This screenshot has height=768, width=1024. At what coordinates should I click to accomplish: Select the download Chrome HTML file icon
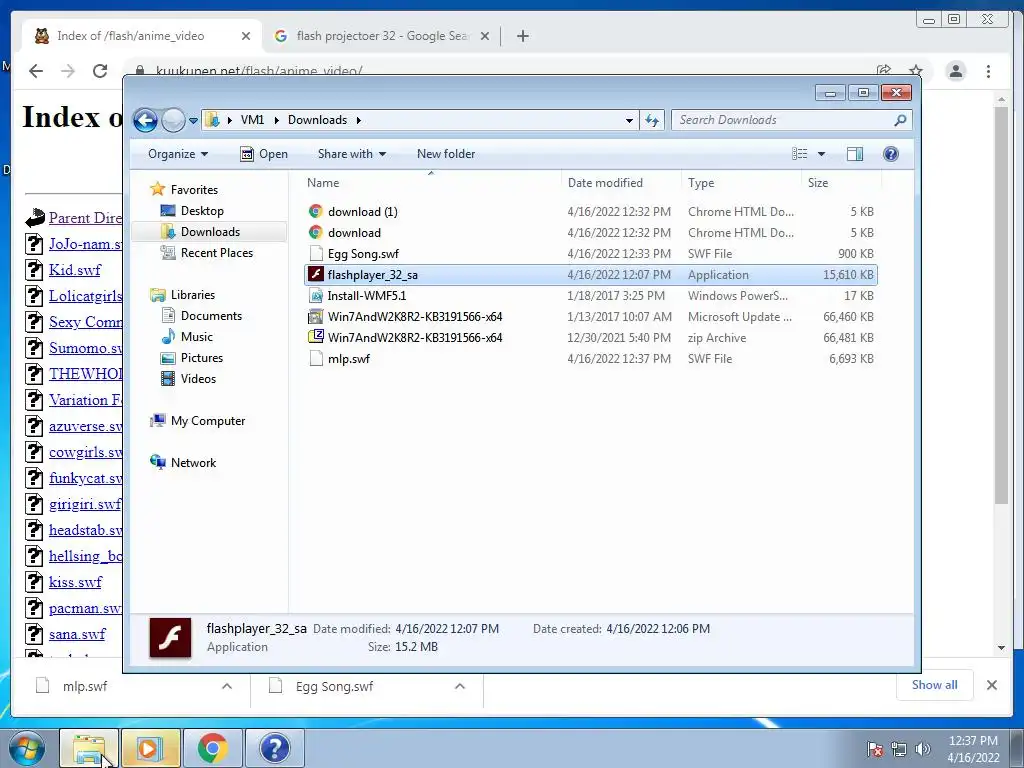[x=316, y=232]
